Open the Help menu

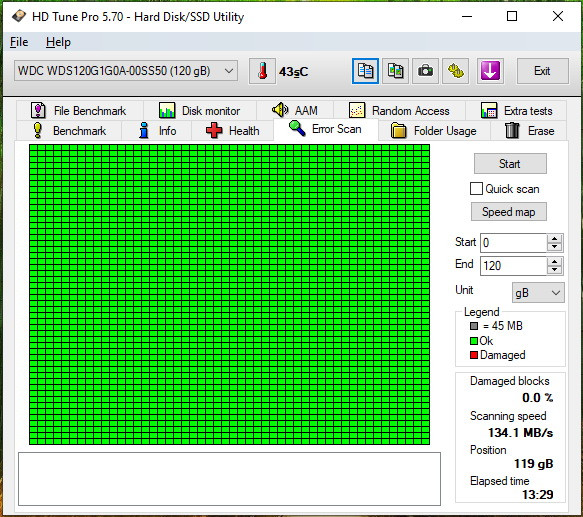coord(58,42)
